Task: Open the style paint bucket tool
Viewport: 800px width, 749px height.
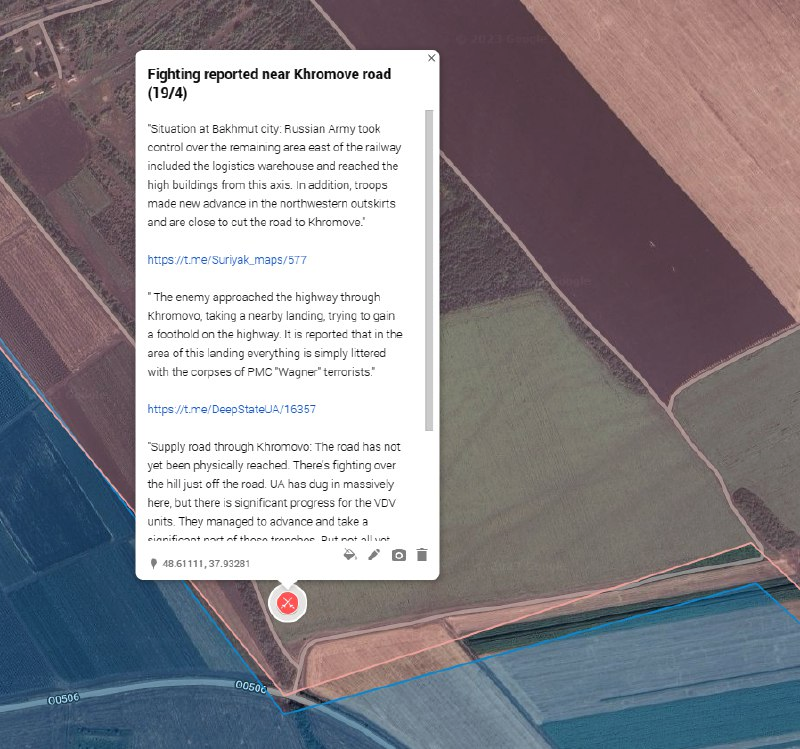Action: click(350, 554)
